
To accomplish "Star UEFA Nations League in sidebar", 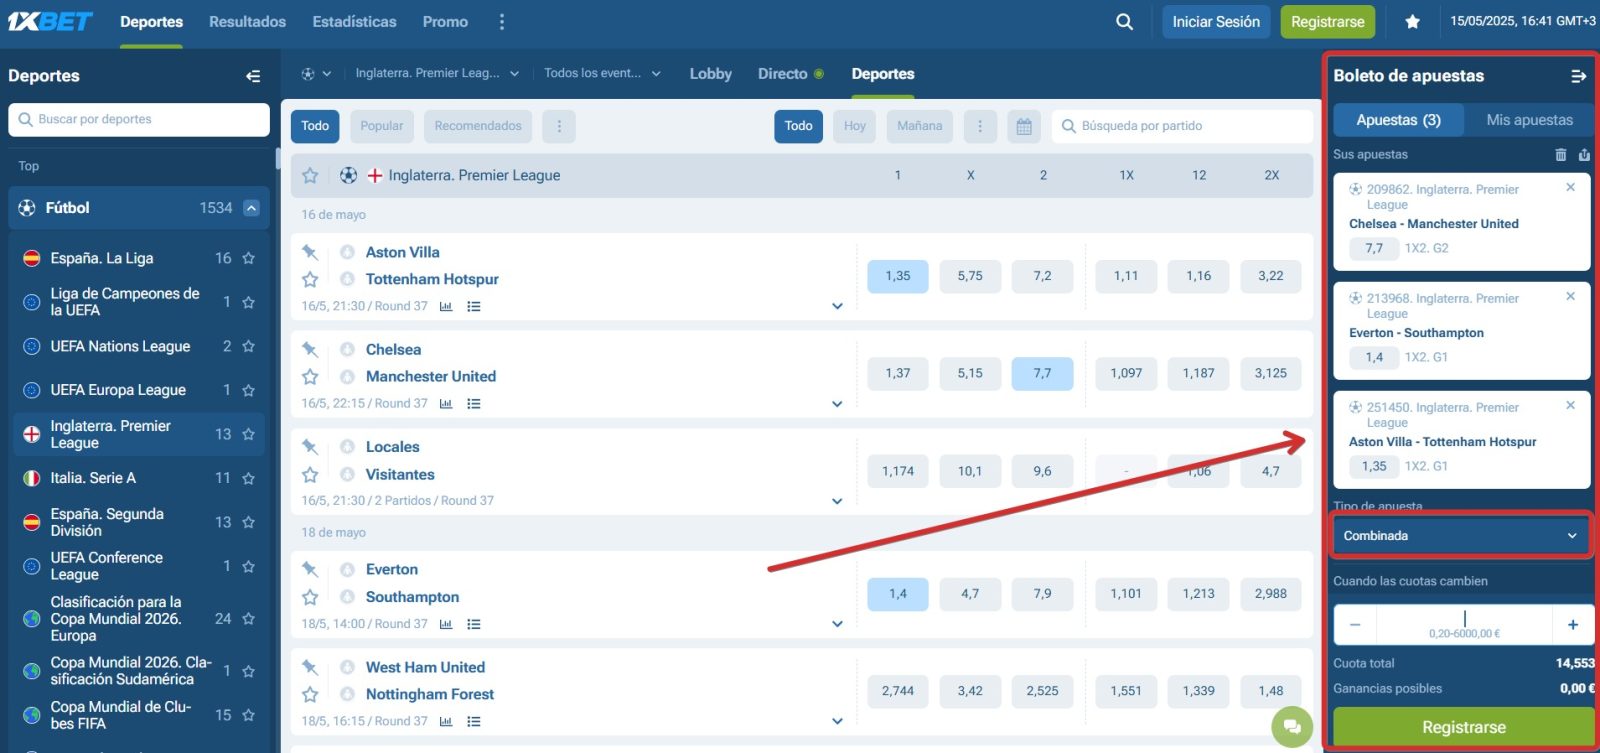I will click(x=248, y=346).
